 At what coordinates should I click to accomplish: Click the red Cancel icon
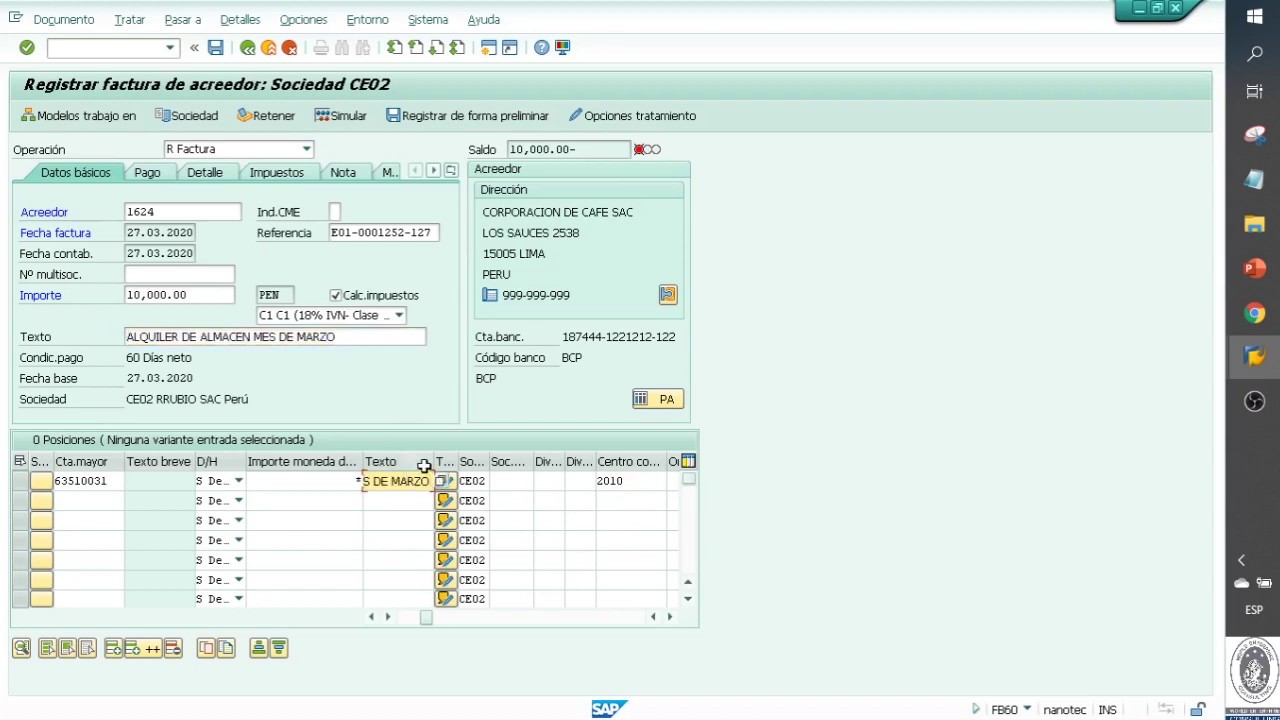[x=289, y=47]
